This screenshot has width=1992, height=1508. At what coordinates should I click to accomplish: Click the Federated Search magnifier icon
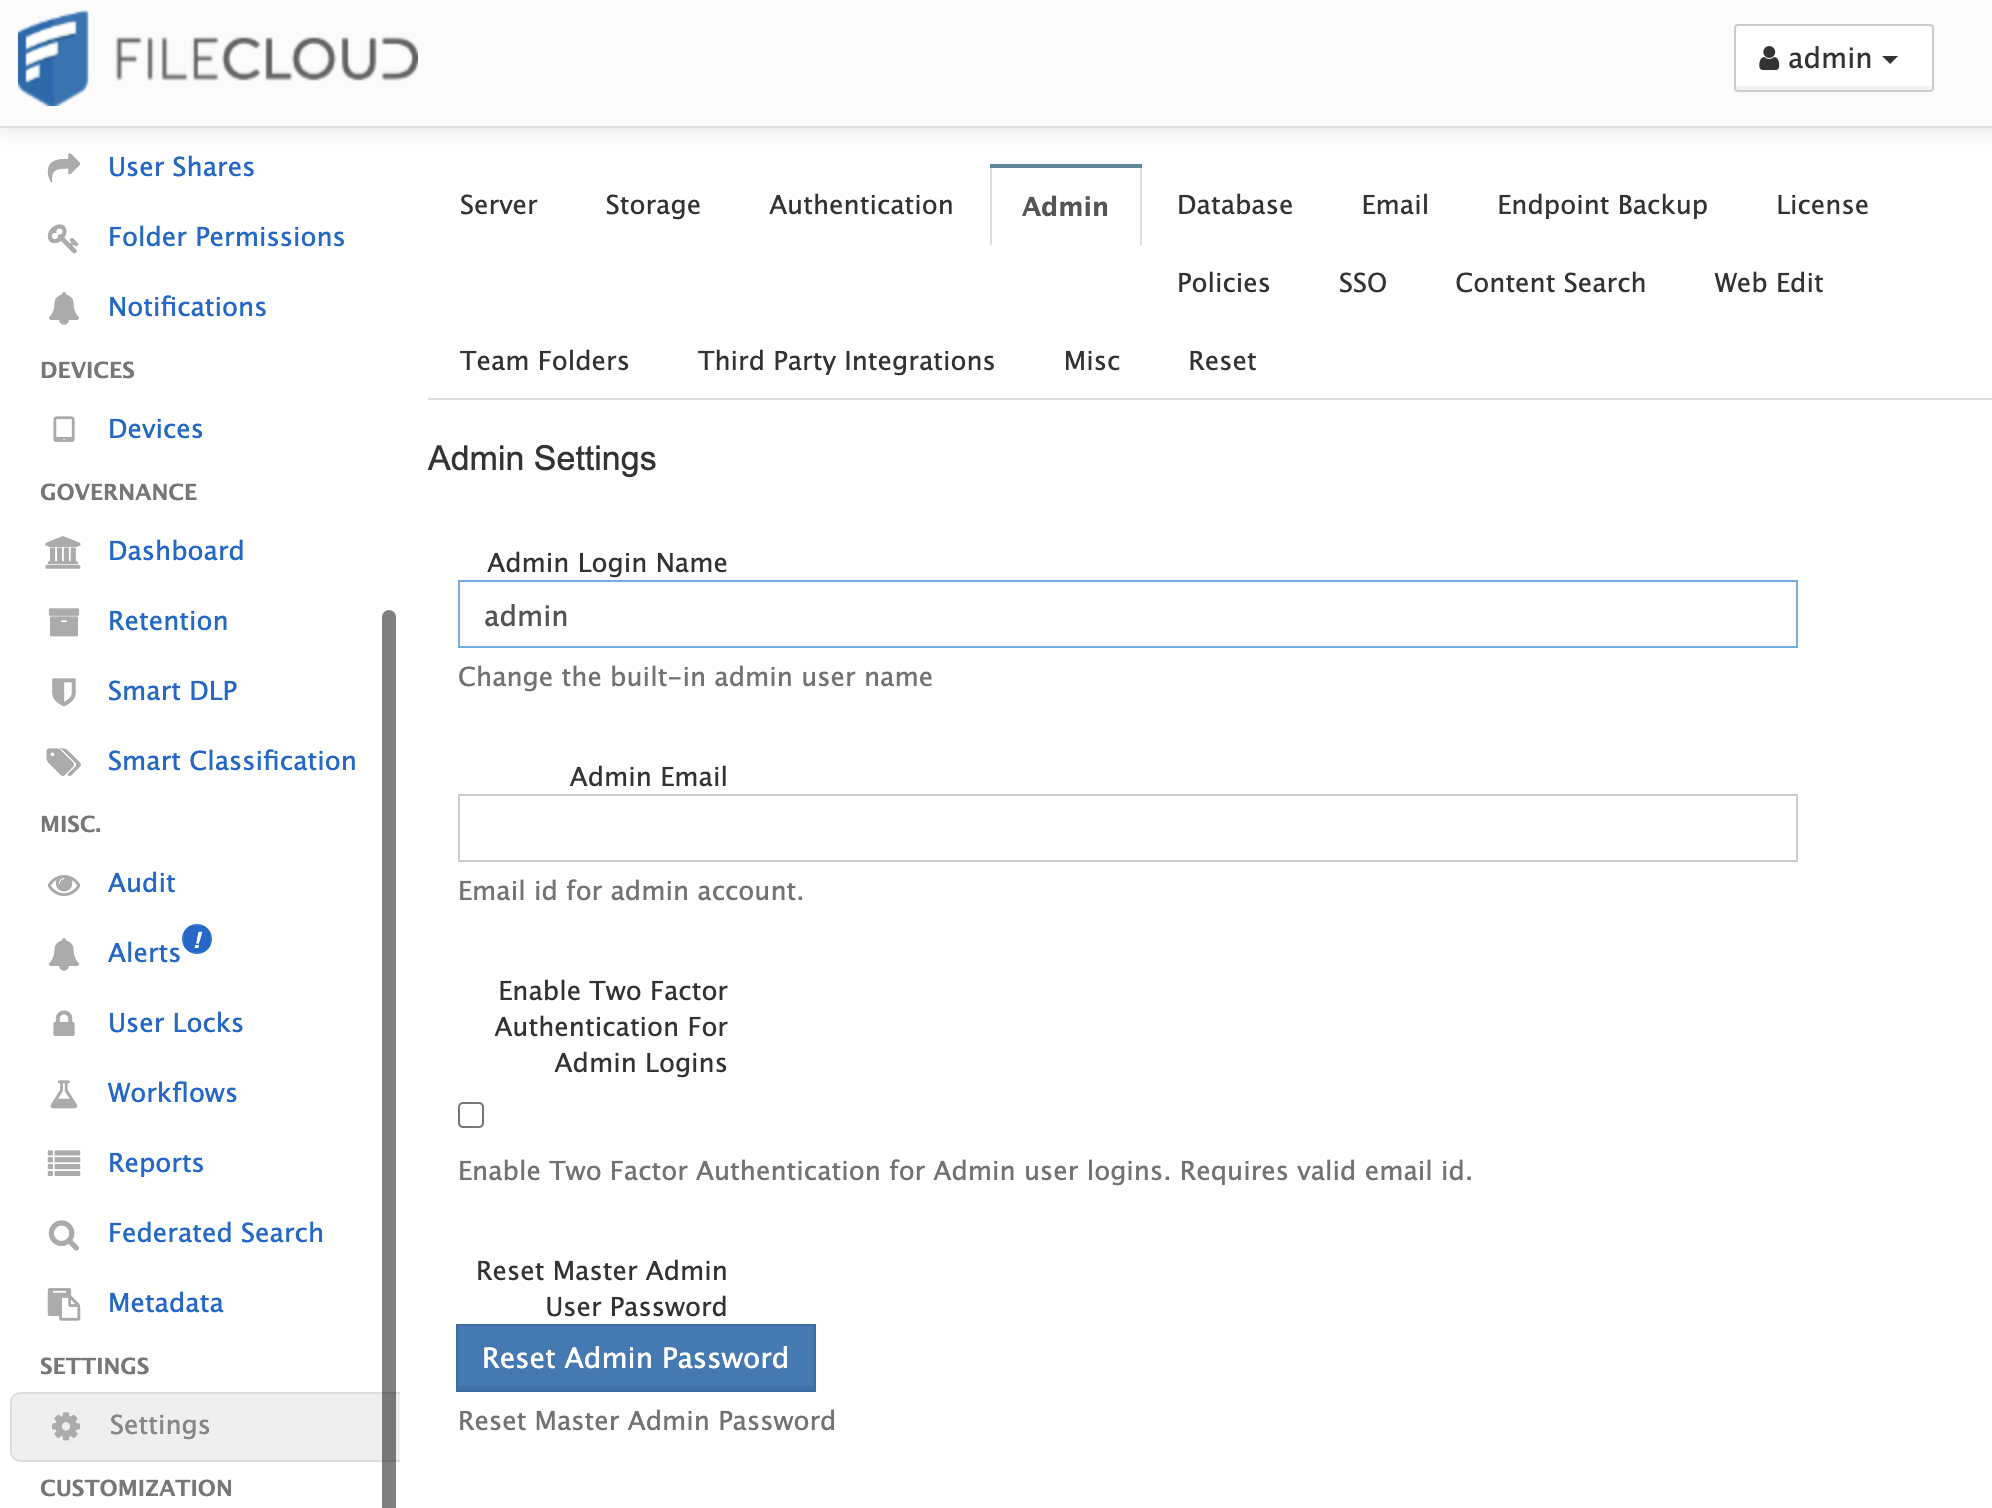point(64,1234)
